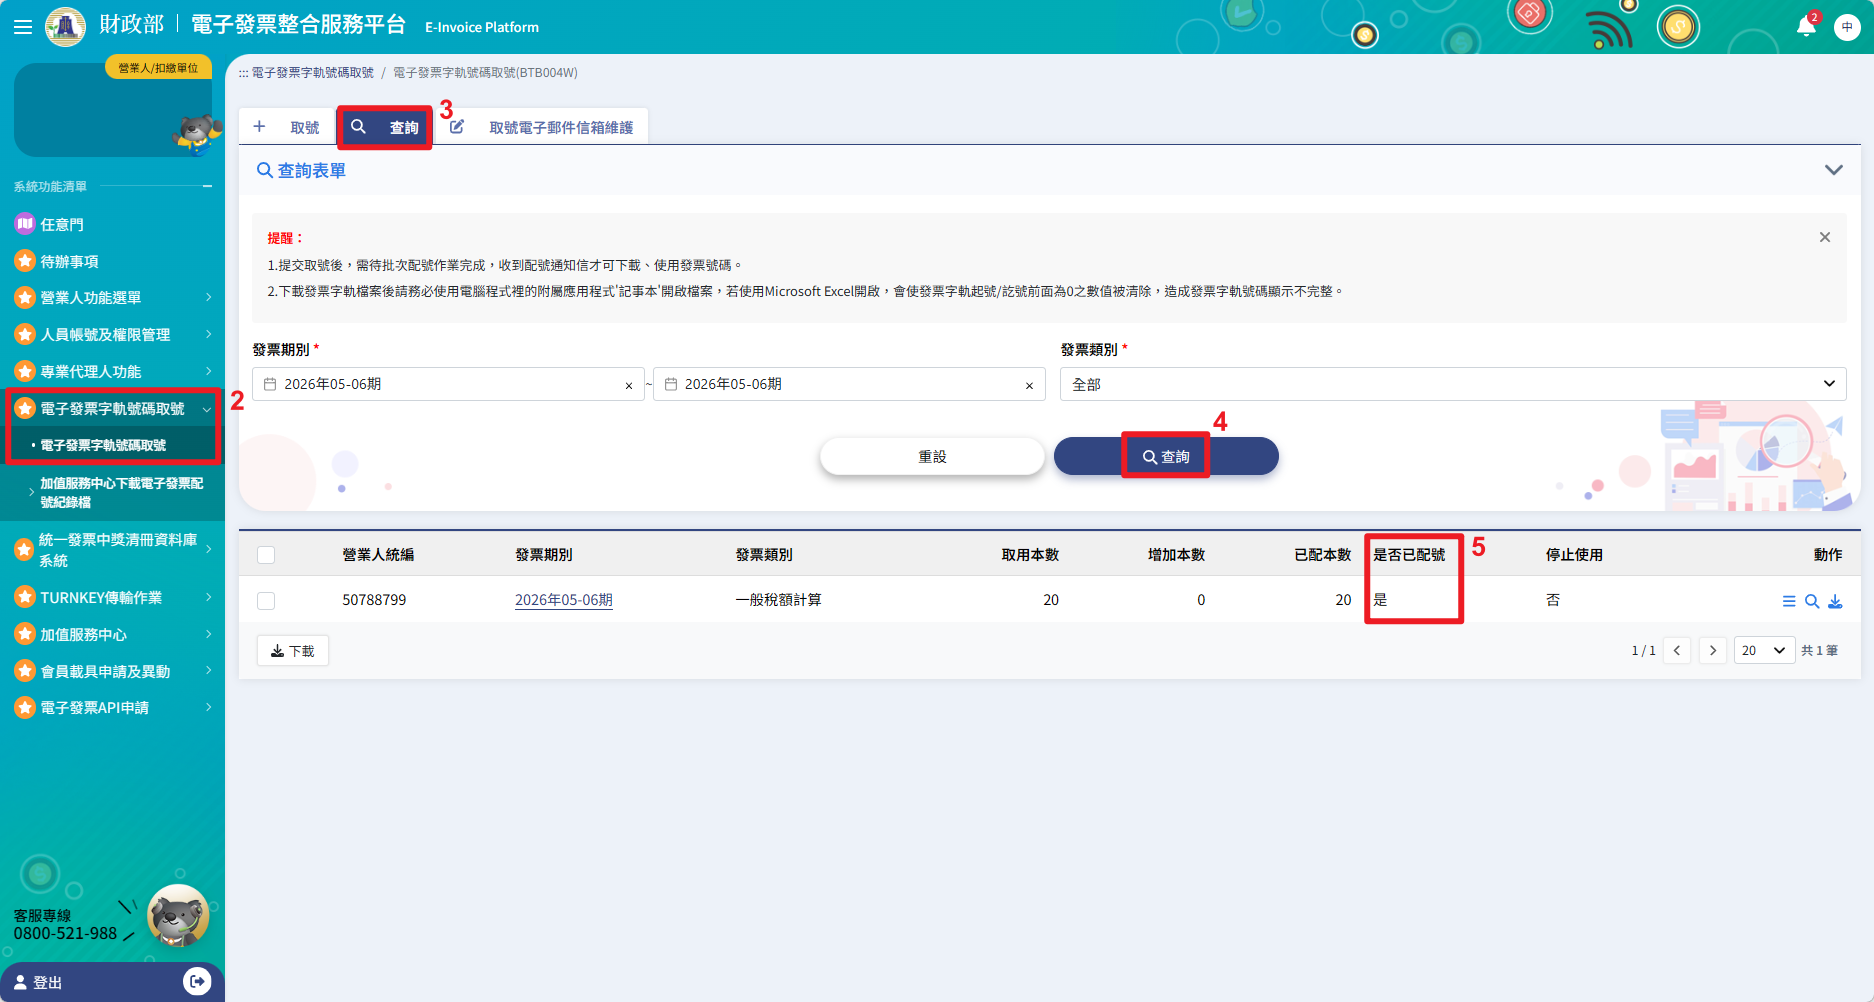This screenshot has width=1874, height=1002.
Task: Open the page size 20 dropdown
Action: pos(1764,651)
